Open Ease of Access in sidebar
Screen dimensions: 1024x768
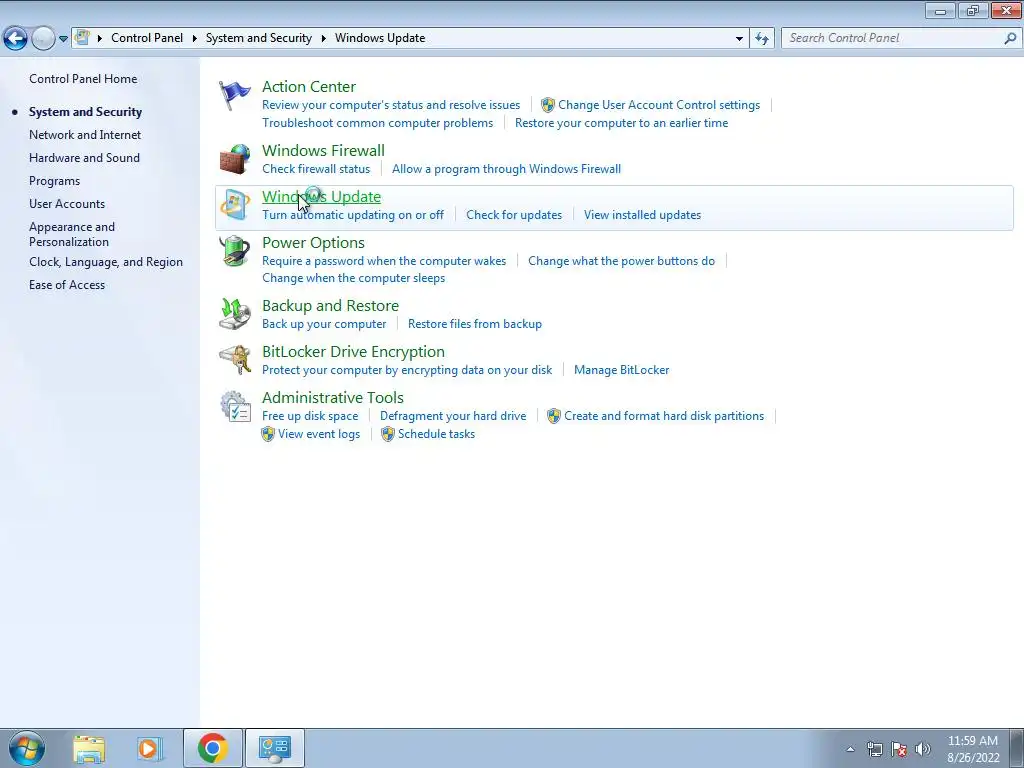pos(67,285)
